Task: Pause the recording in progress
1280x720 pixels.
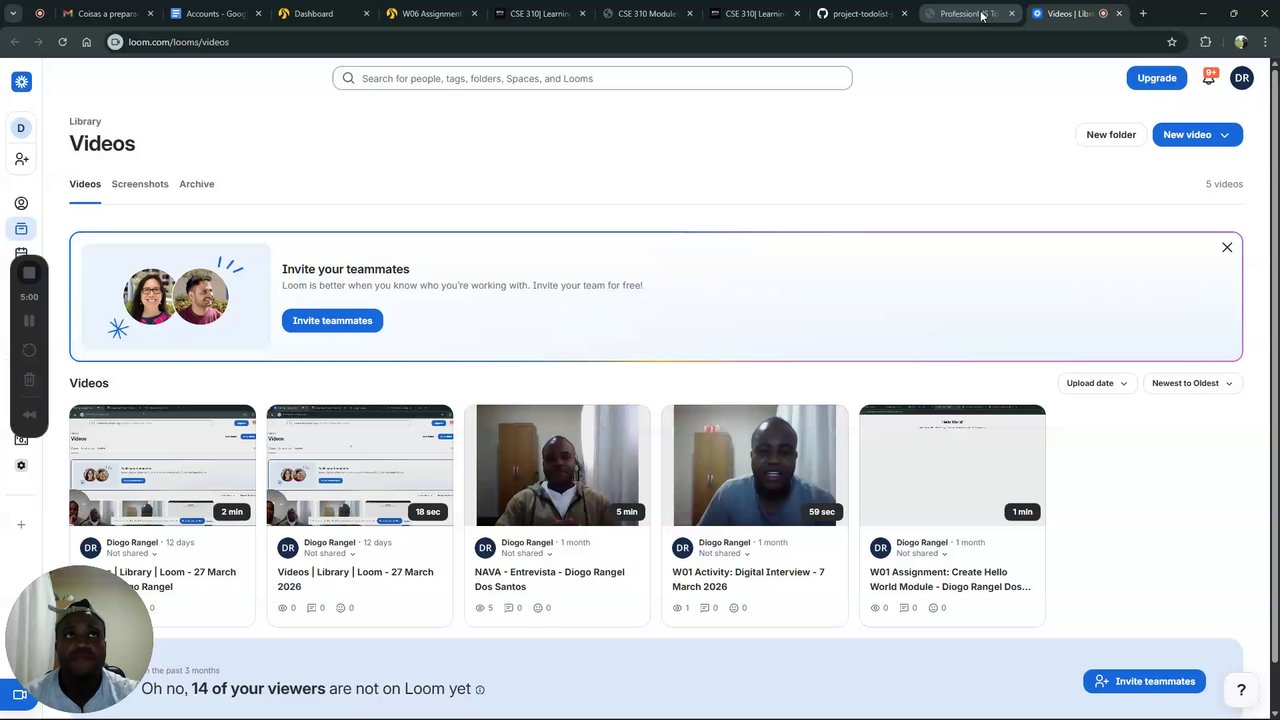Action: (x=29, y=321)
